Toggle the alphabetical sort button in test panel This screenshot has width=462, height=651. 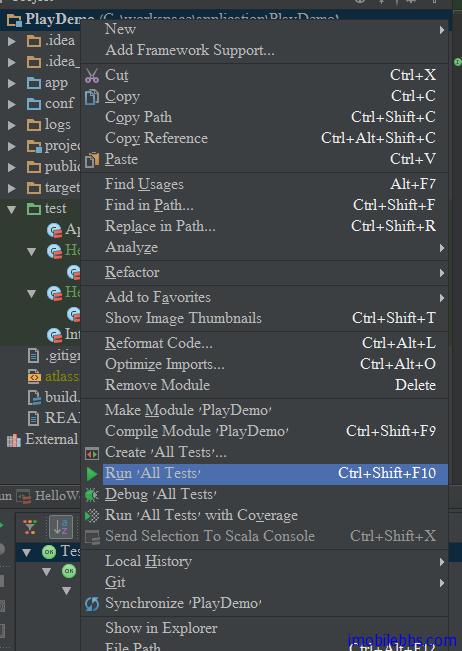[61, 527]
